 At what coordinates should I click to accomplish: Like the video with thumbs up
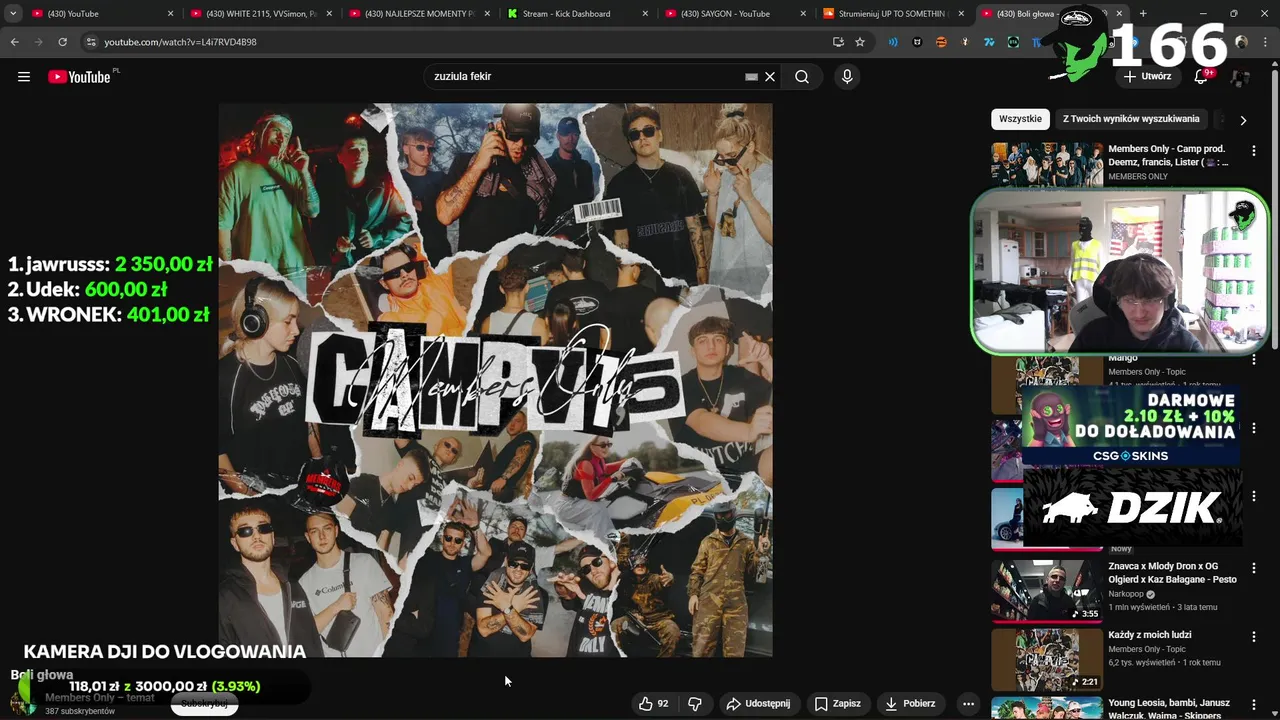pyautogui.click(x=653, y=704)
